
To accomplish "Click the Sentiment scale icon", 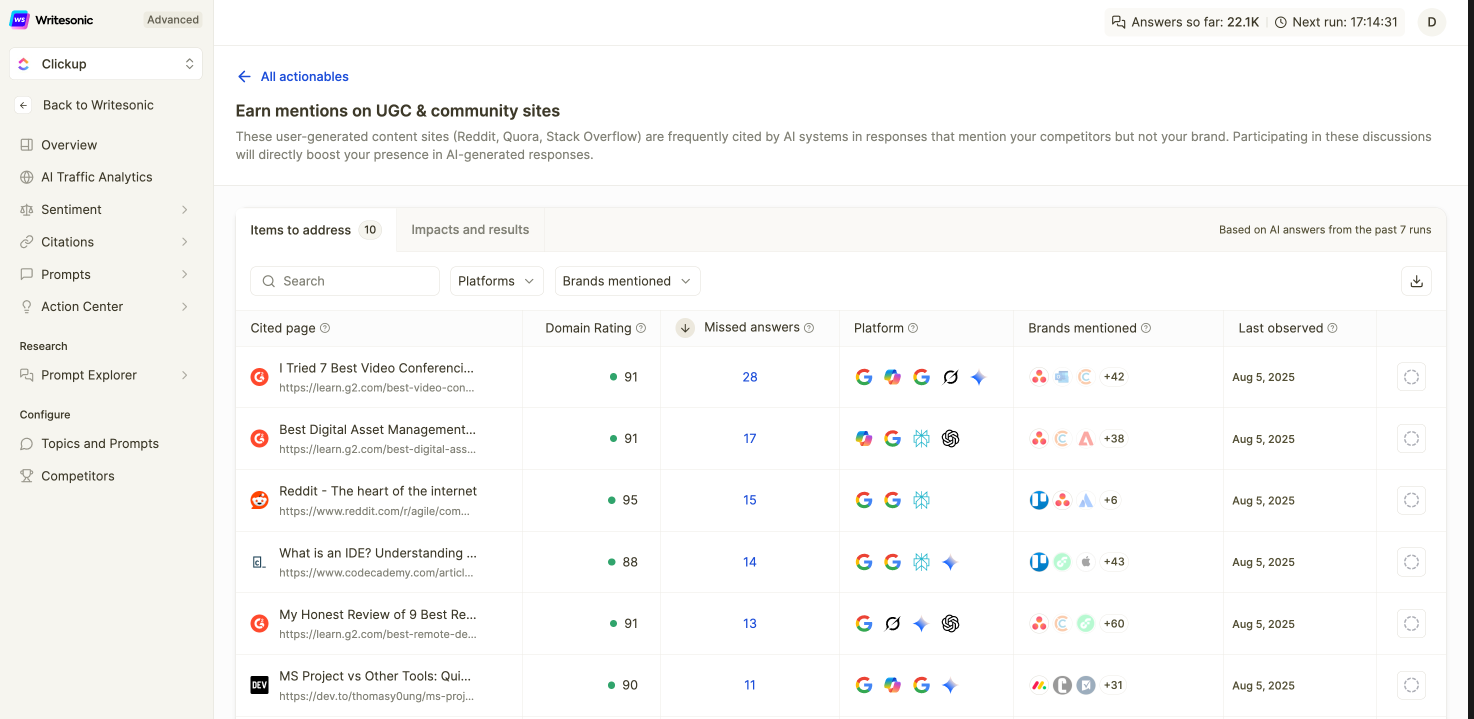I will pyautogui.click(x=27, y=210).
